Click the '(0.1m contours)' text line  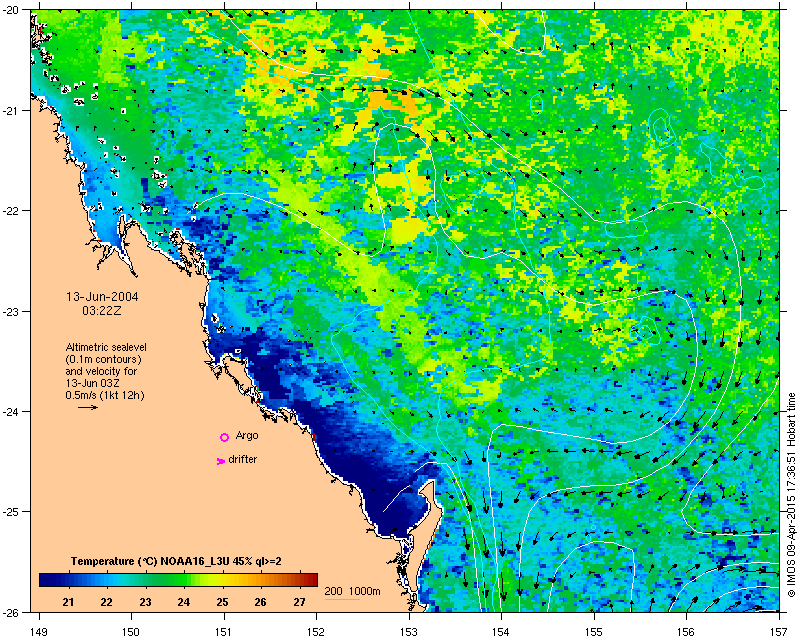(x=104, y=359)
